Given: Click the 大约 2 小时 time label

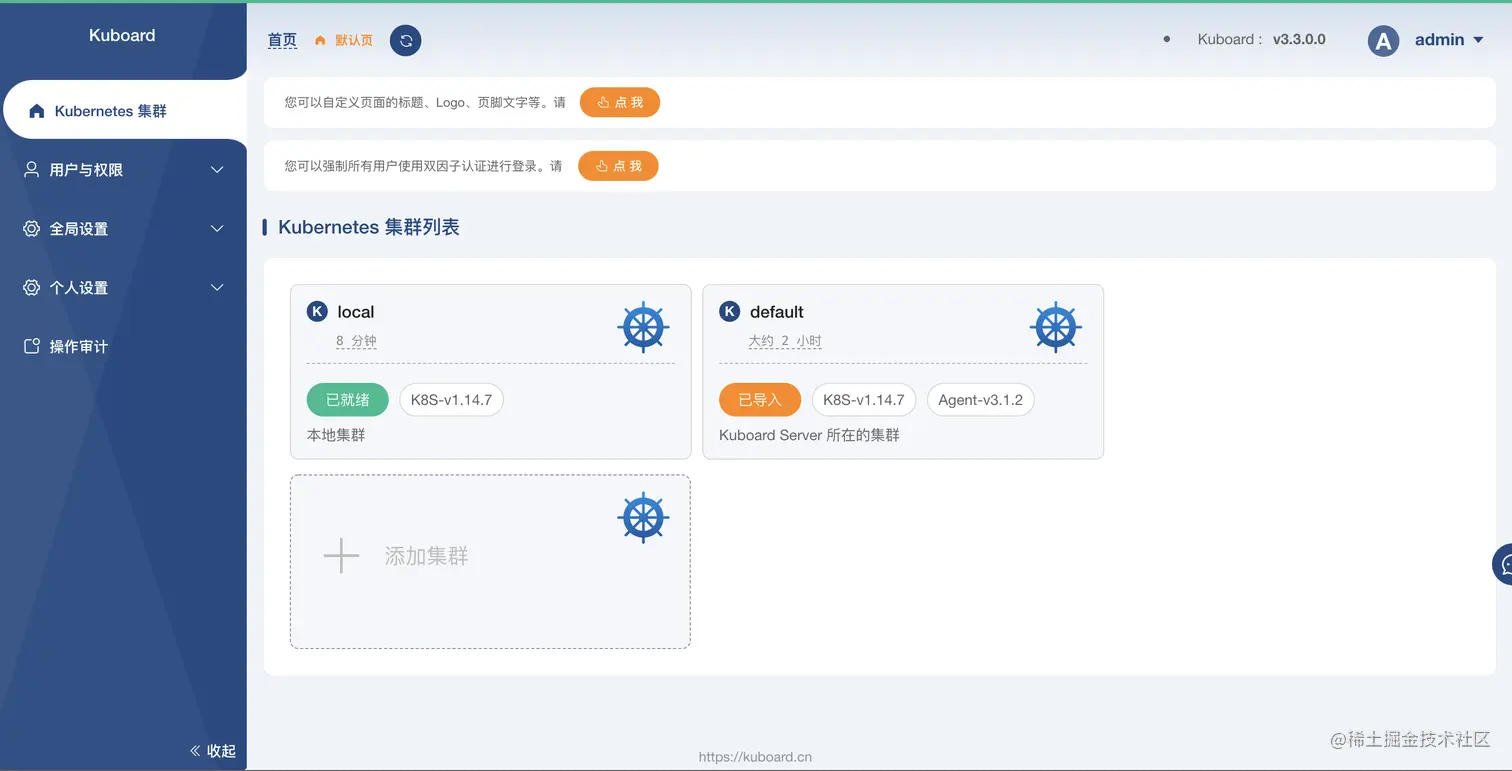Looking at the screenshot, I should click(x=785, y=341).
